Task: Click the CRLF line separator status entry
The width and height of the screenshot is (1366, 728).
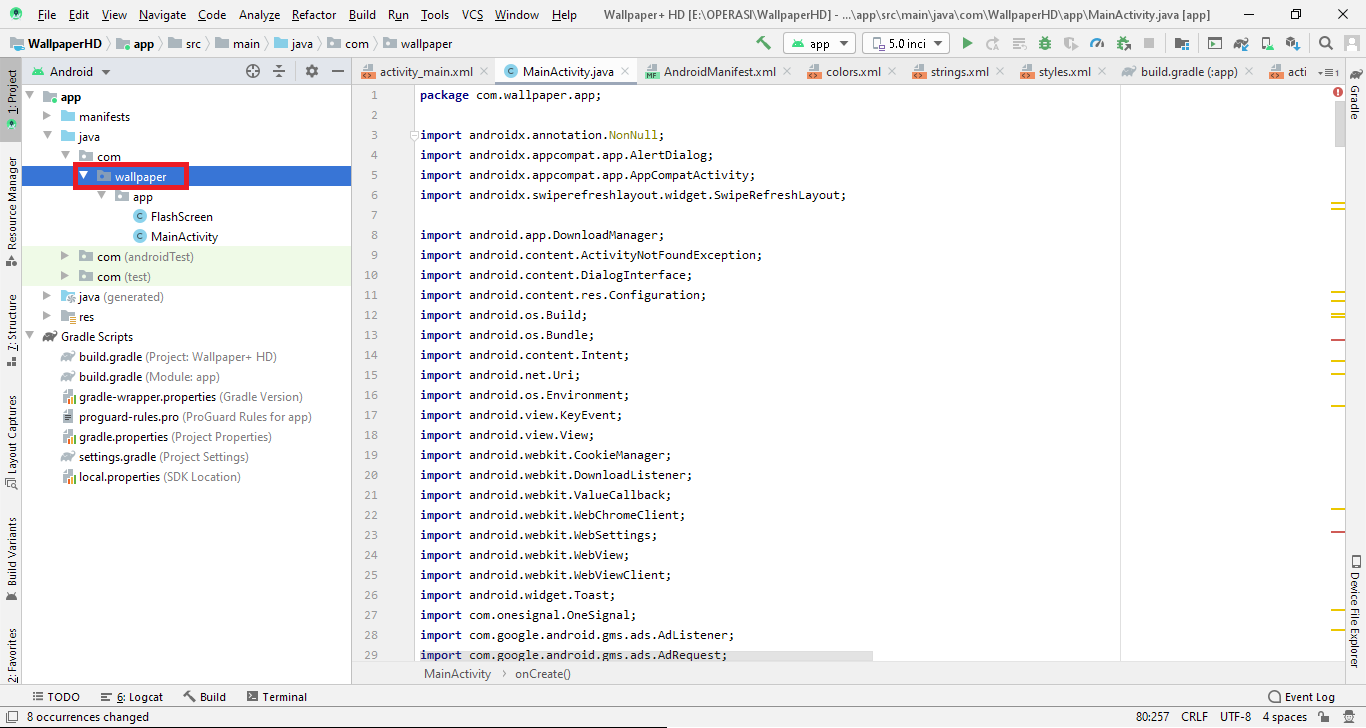Action: (1194, 716)
